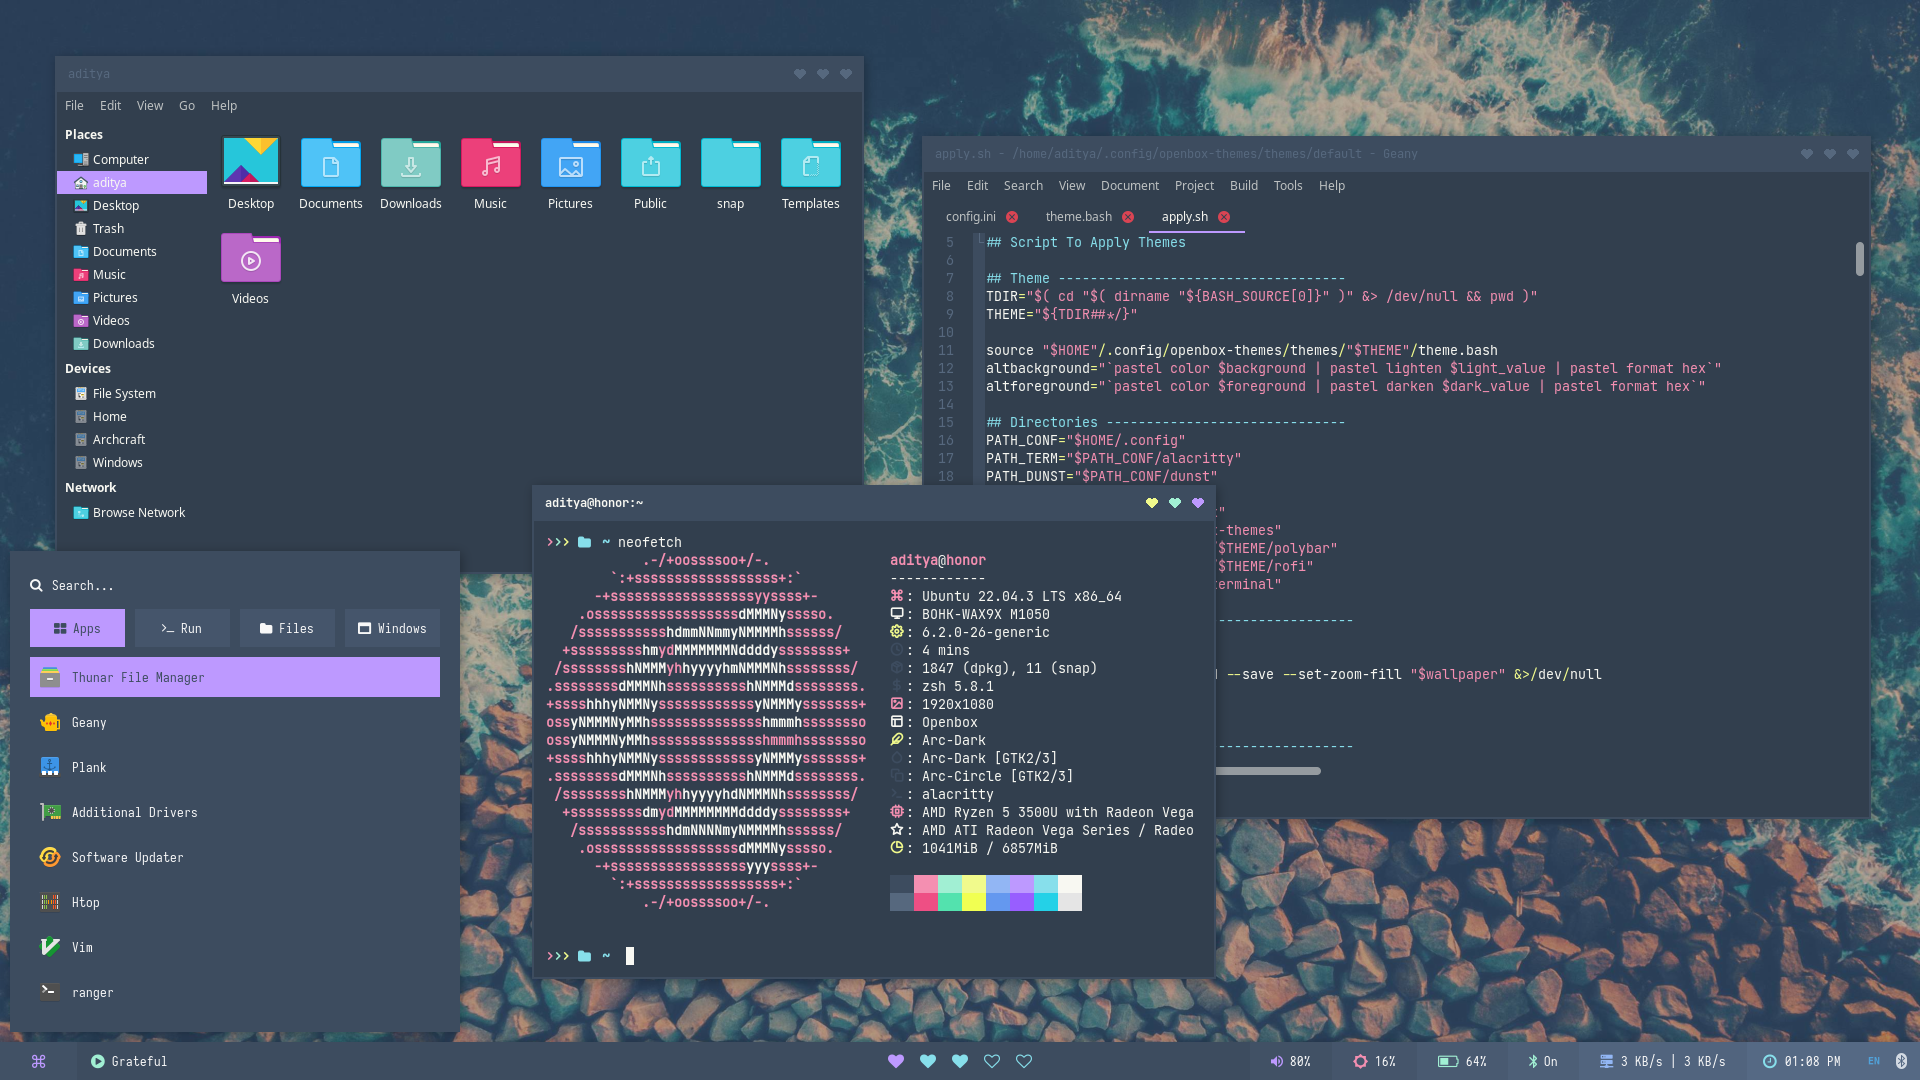1920x1080 pixels.
Task: Select the Run mode in launcher
Action: [x=182, y=628]
